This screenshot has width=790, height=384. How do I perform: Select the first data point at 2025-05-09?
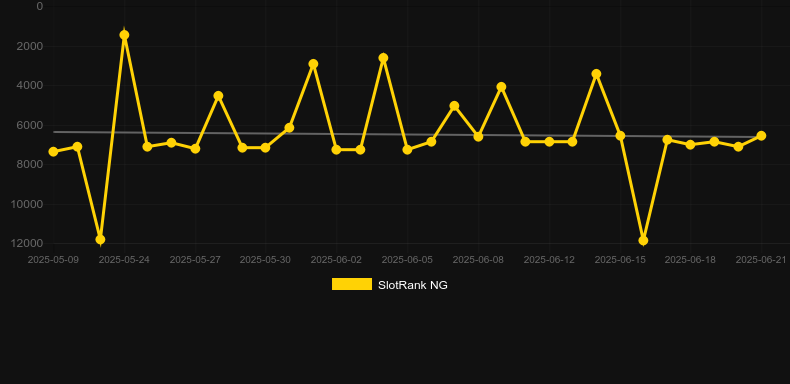(53, 152)
